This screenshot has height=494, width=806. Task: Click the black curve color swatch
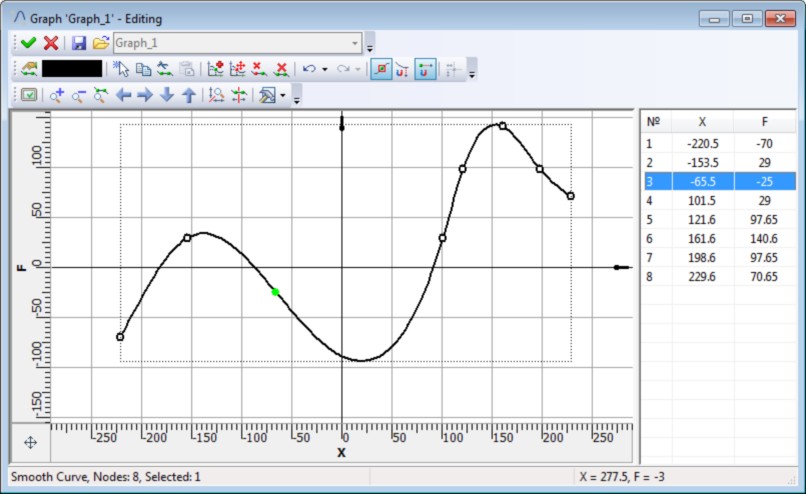click(71, 69)
